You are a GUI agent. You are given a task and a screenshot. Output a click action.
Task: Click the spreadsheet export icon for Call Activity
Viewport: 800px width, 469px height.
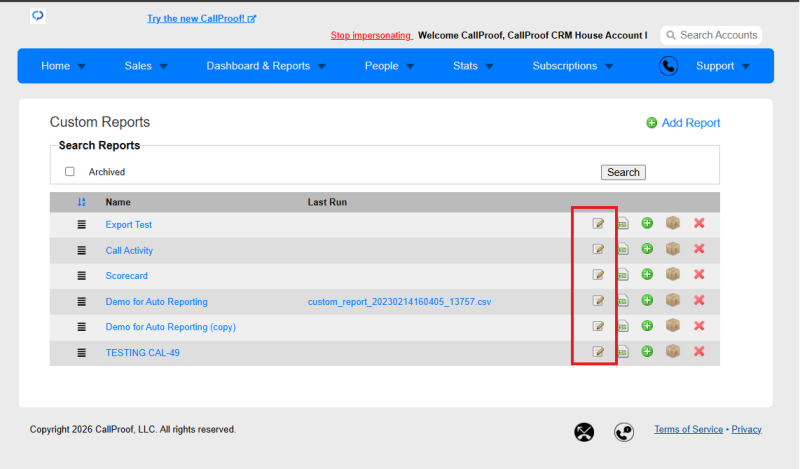622,249
